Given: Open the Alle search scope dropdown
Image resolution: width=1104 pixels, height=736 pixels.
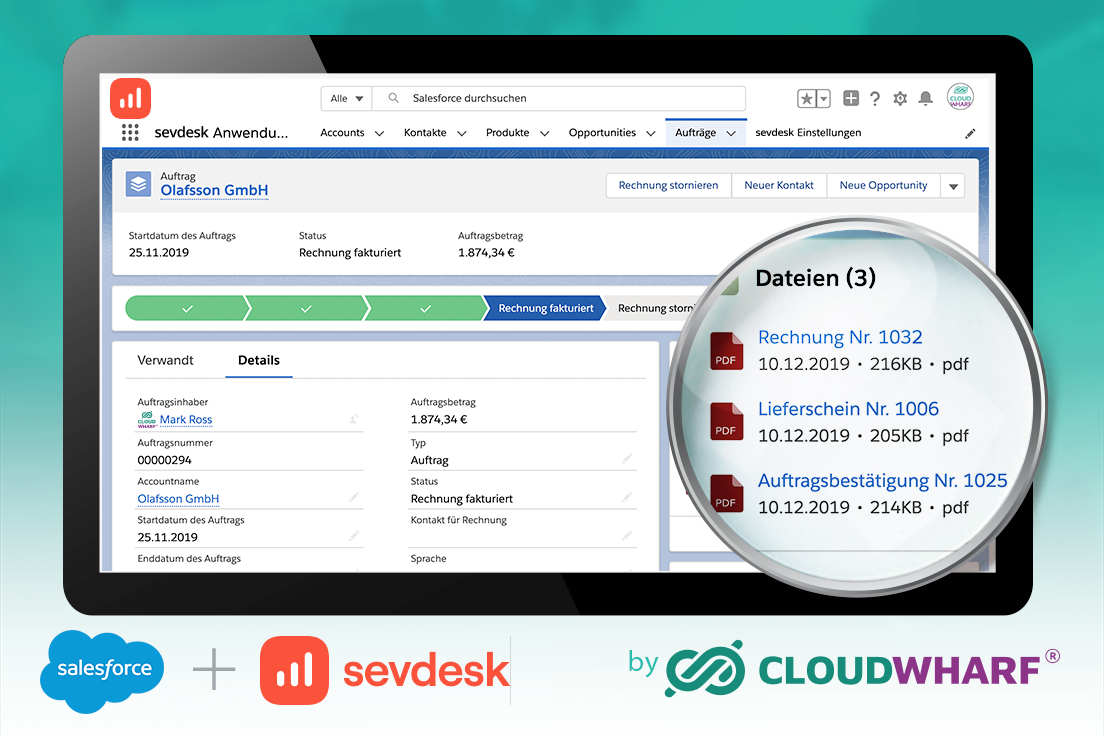Looking at the screenshot, I should [x=346, y=99].
